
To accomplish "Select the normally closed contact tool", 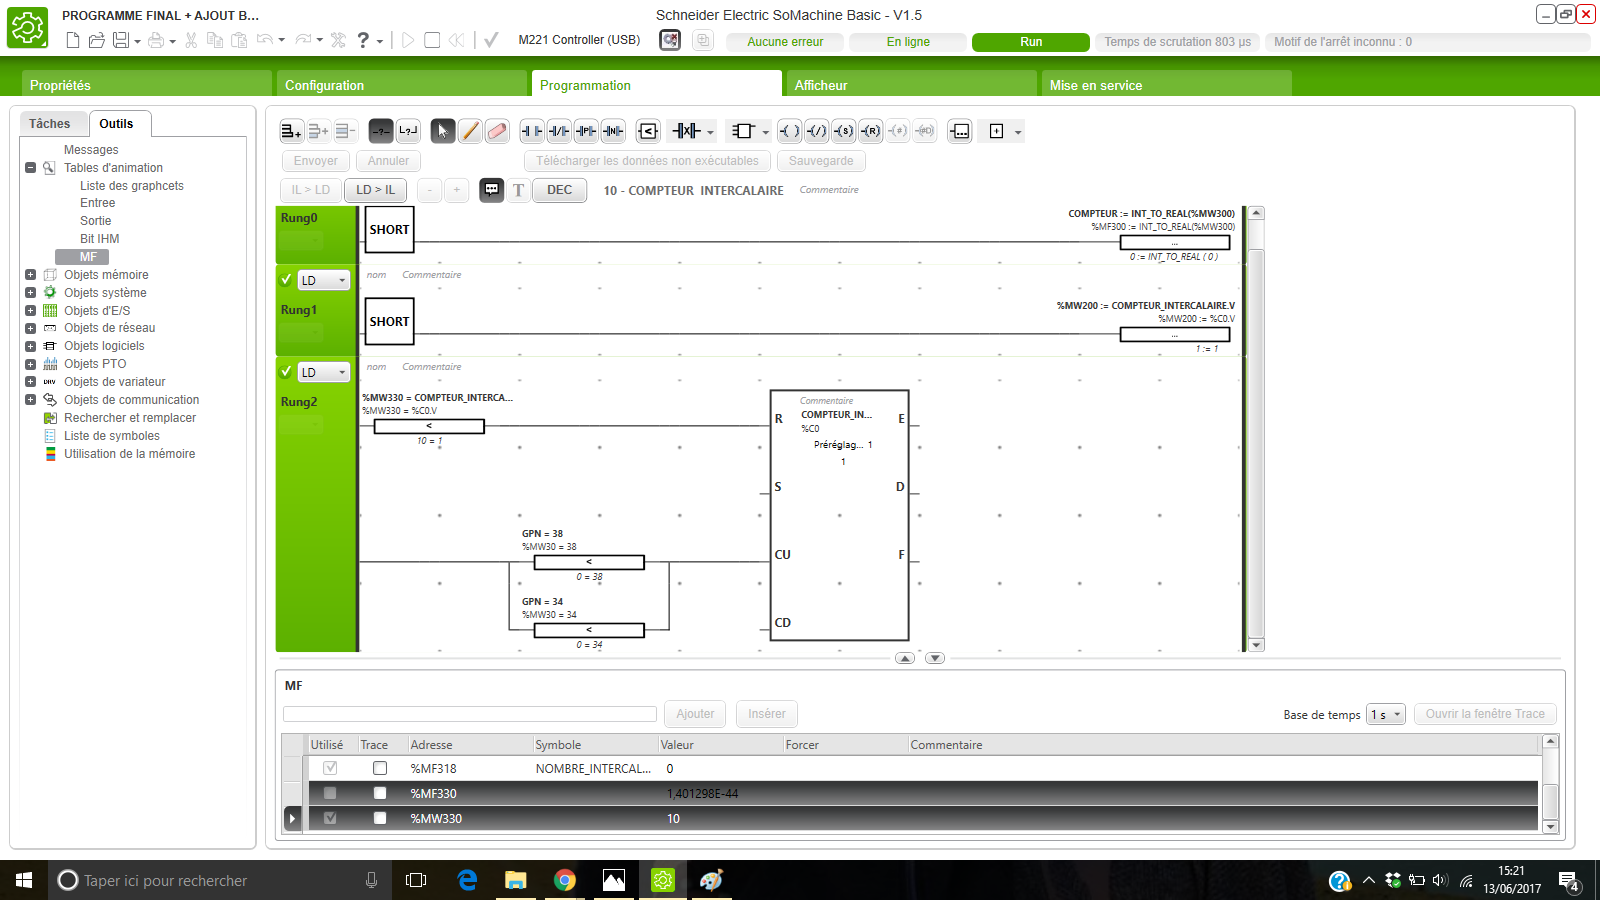I will coord(559,131).
